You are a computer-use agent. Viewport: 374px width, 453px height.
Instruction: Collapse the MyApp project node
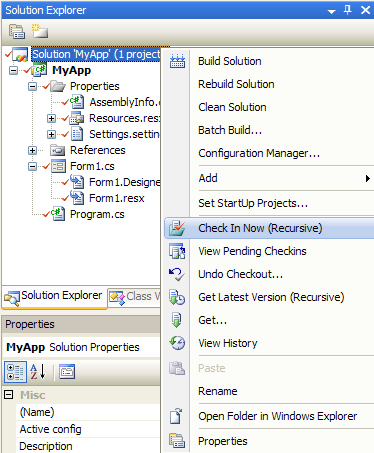coord(13,70)
